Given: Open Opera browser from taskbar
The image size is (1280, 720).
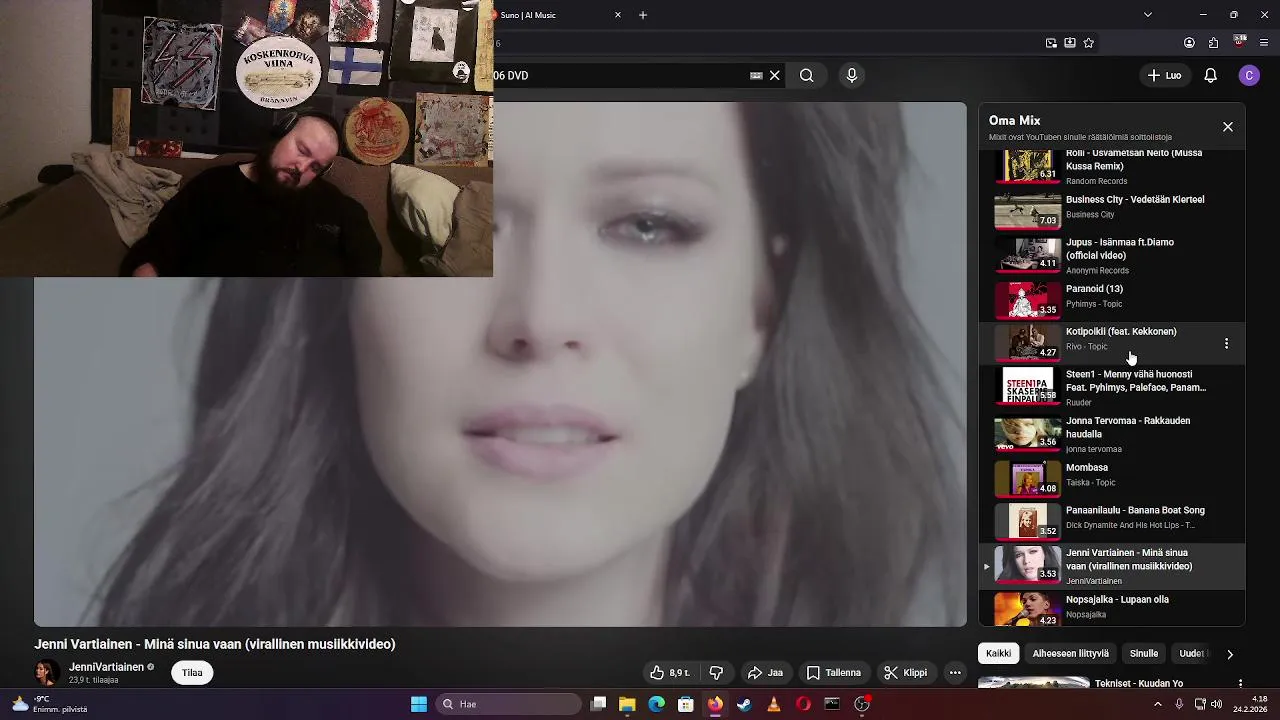Looking at the screenshot, I should 803,704.
